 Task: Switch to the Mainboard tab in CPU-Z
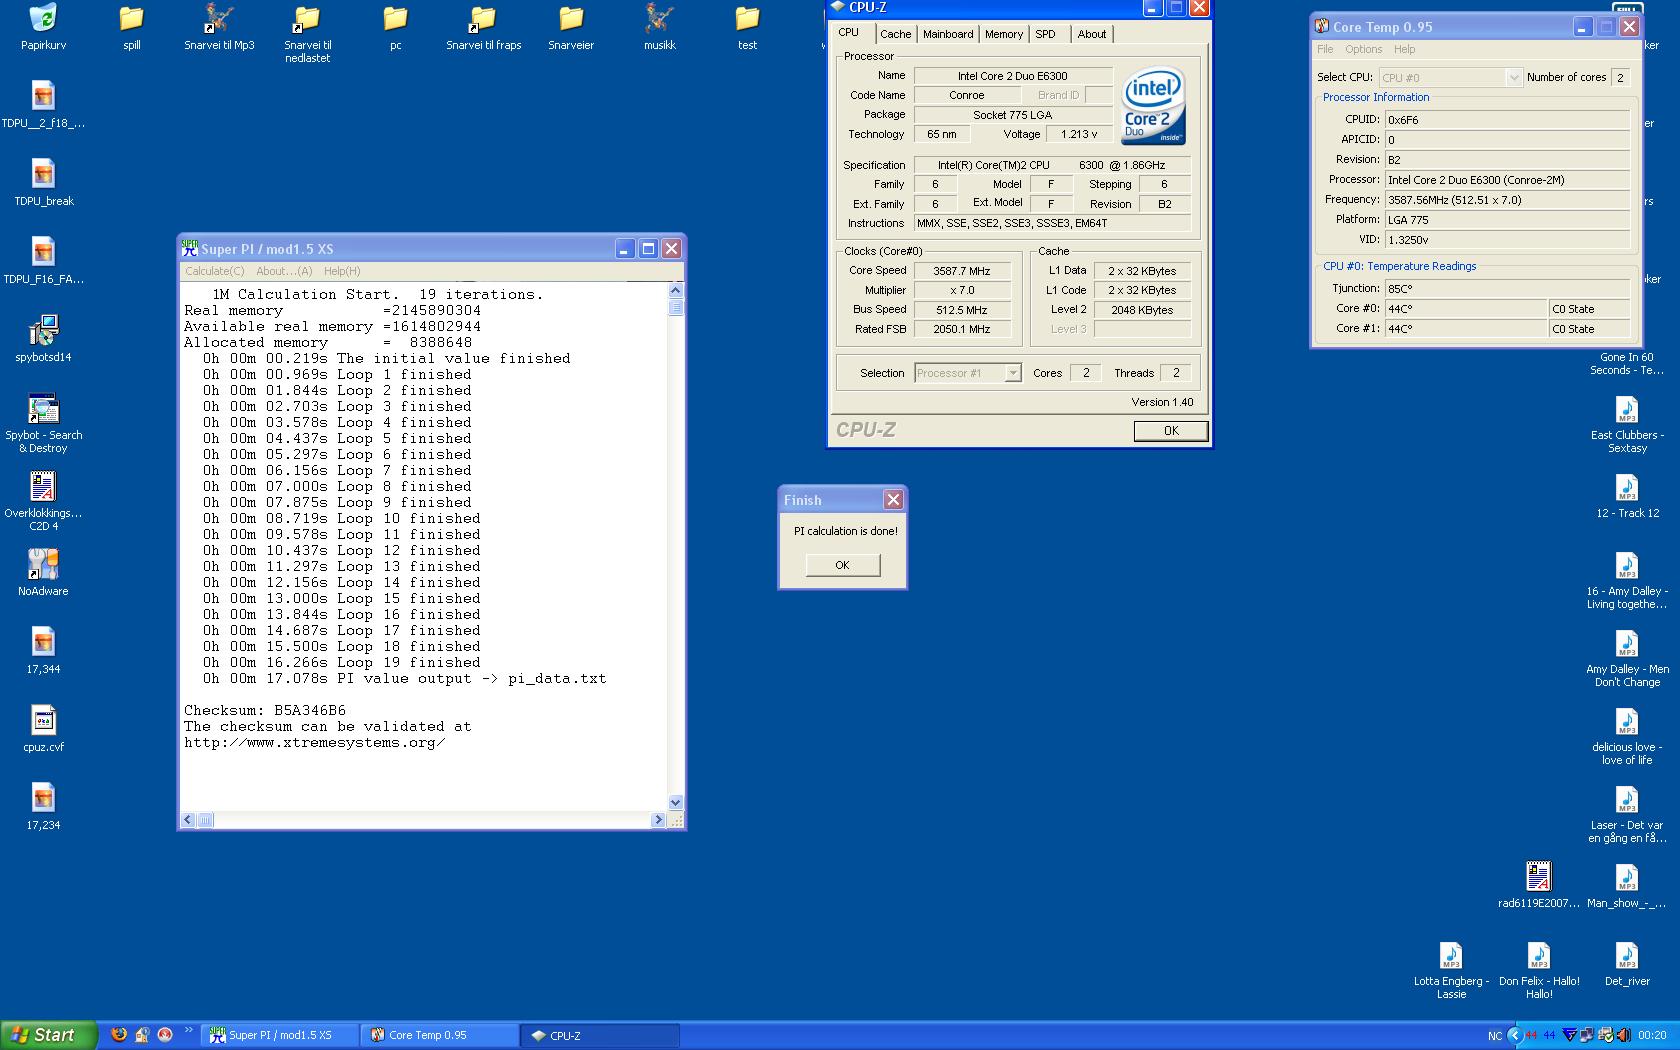coord(948,34)
